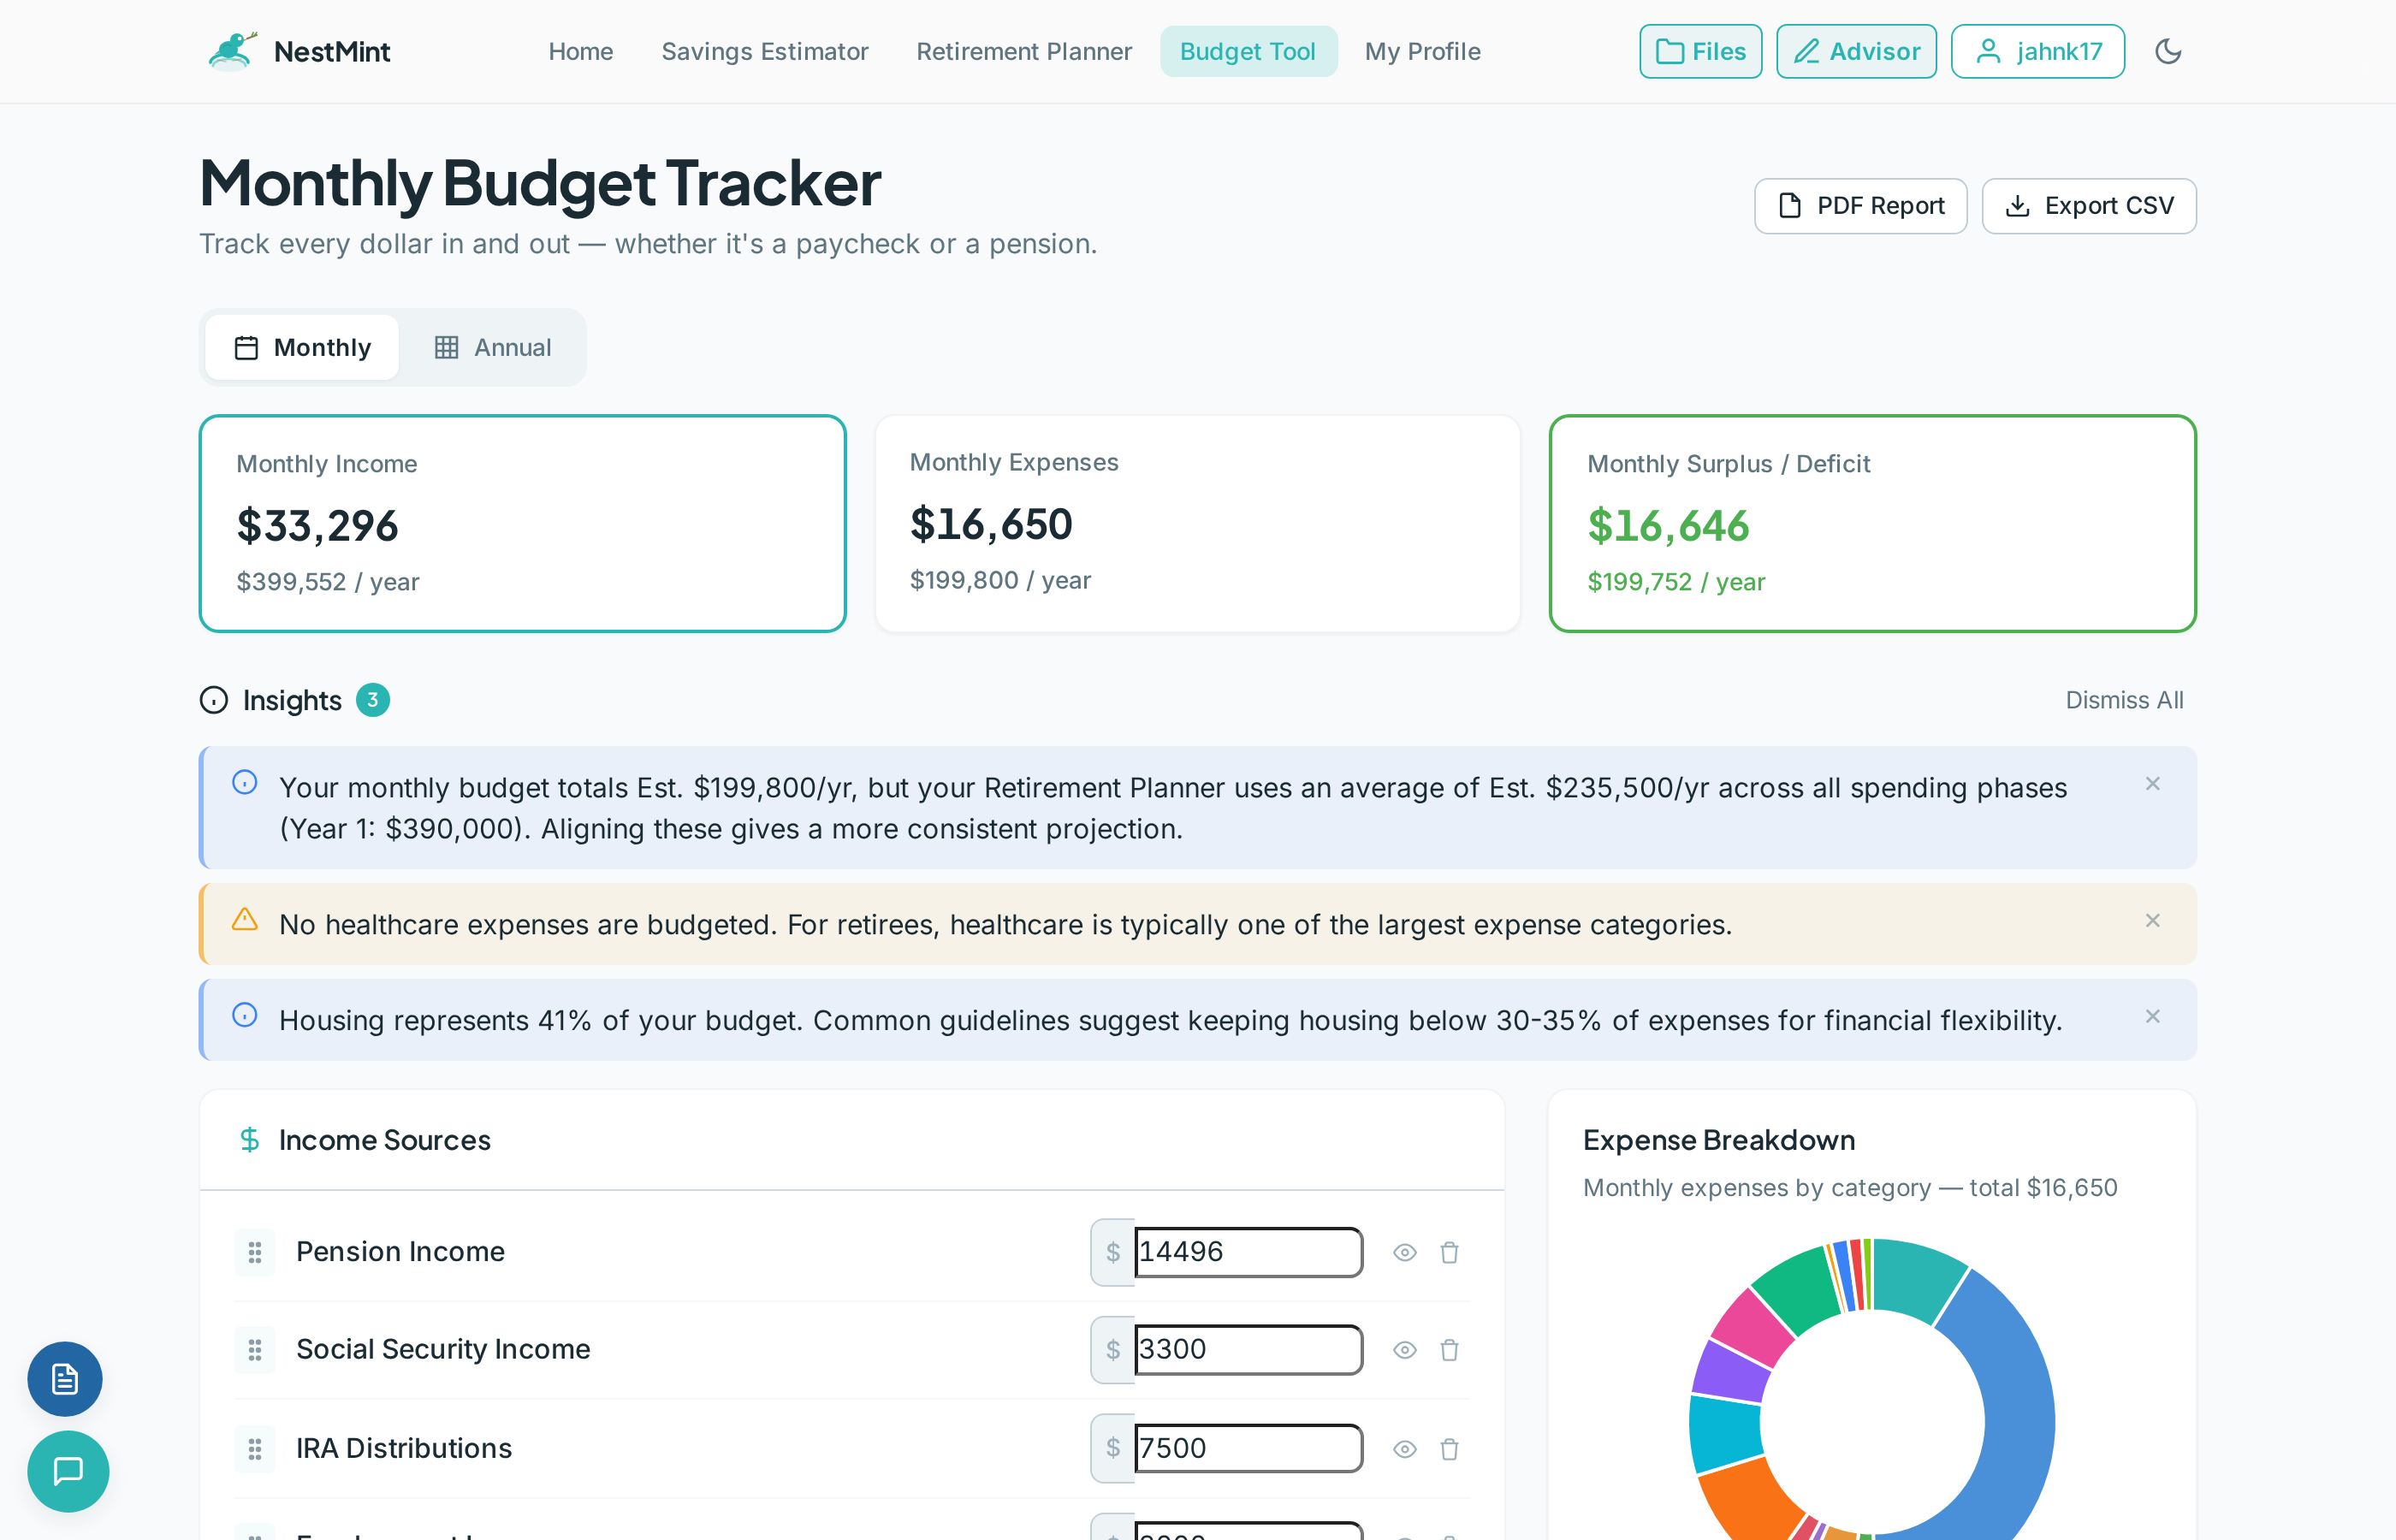Delete the IRA Distributions row
The image size is (2396, 1540).
click(1450, 1448)
